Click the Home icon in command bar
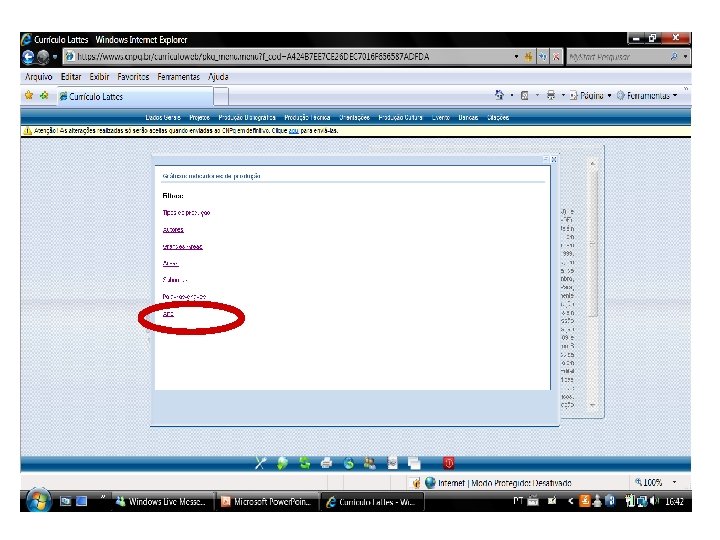 tap(500, 95)
